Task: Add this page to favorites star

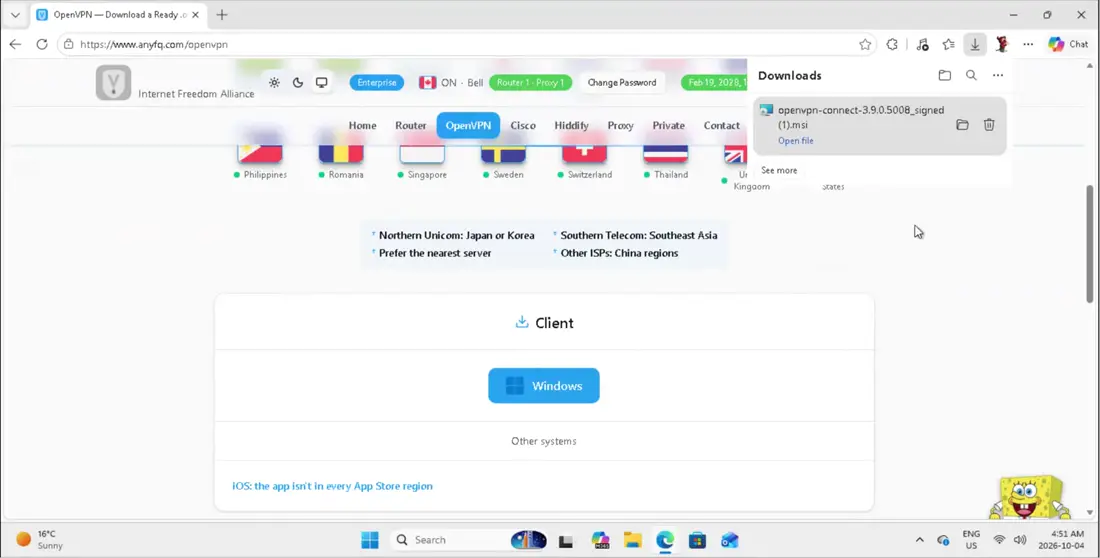Action: pos(865,44)
